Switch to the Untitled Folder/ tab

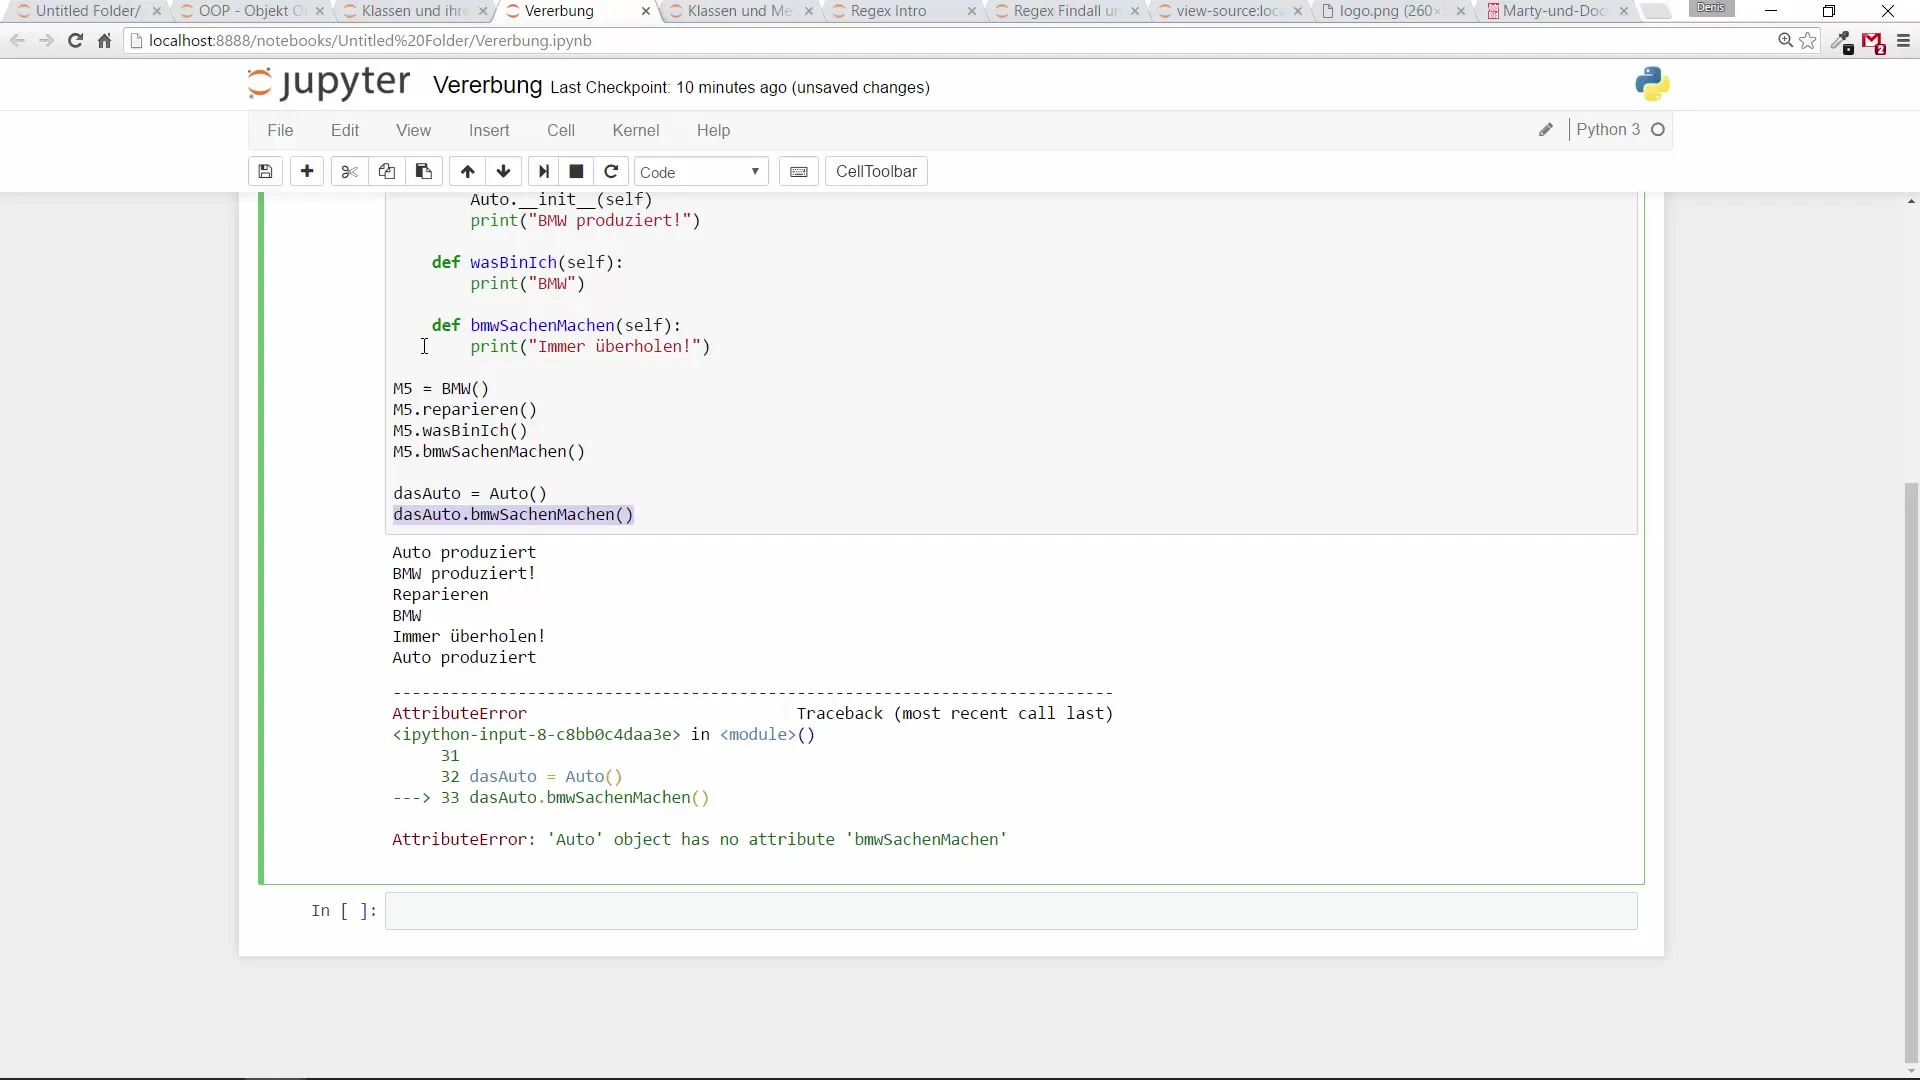click(88, 11)
